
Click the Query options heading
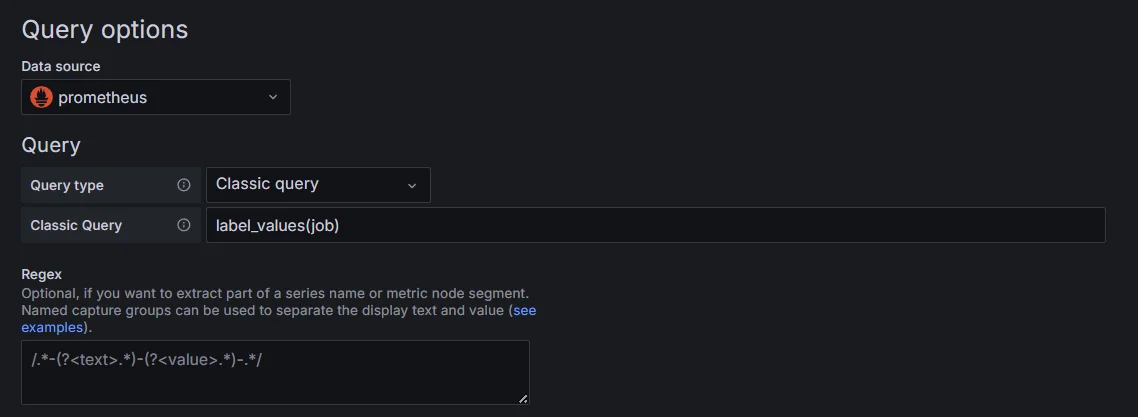pos(105,30)
